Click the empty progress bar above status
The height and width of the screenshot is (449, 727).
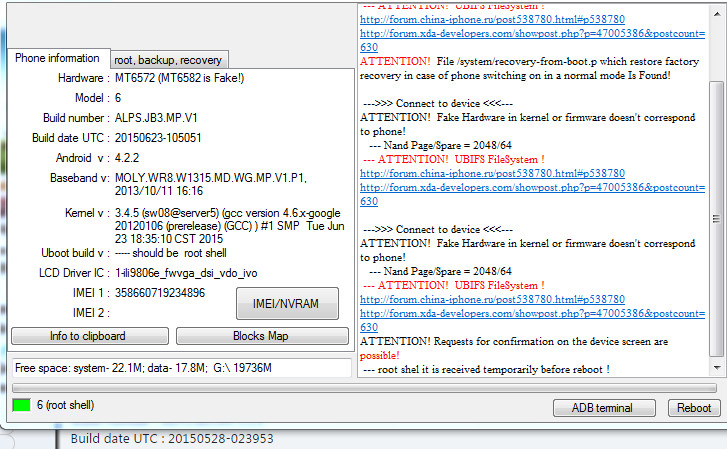coord(363,388)
